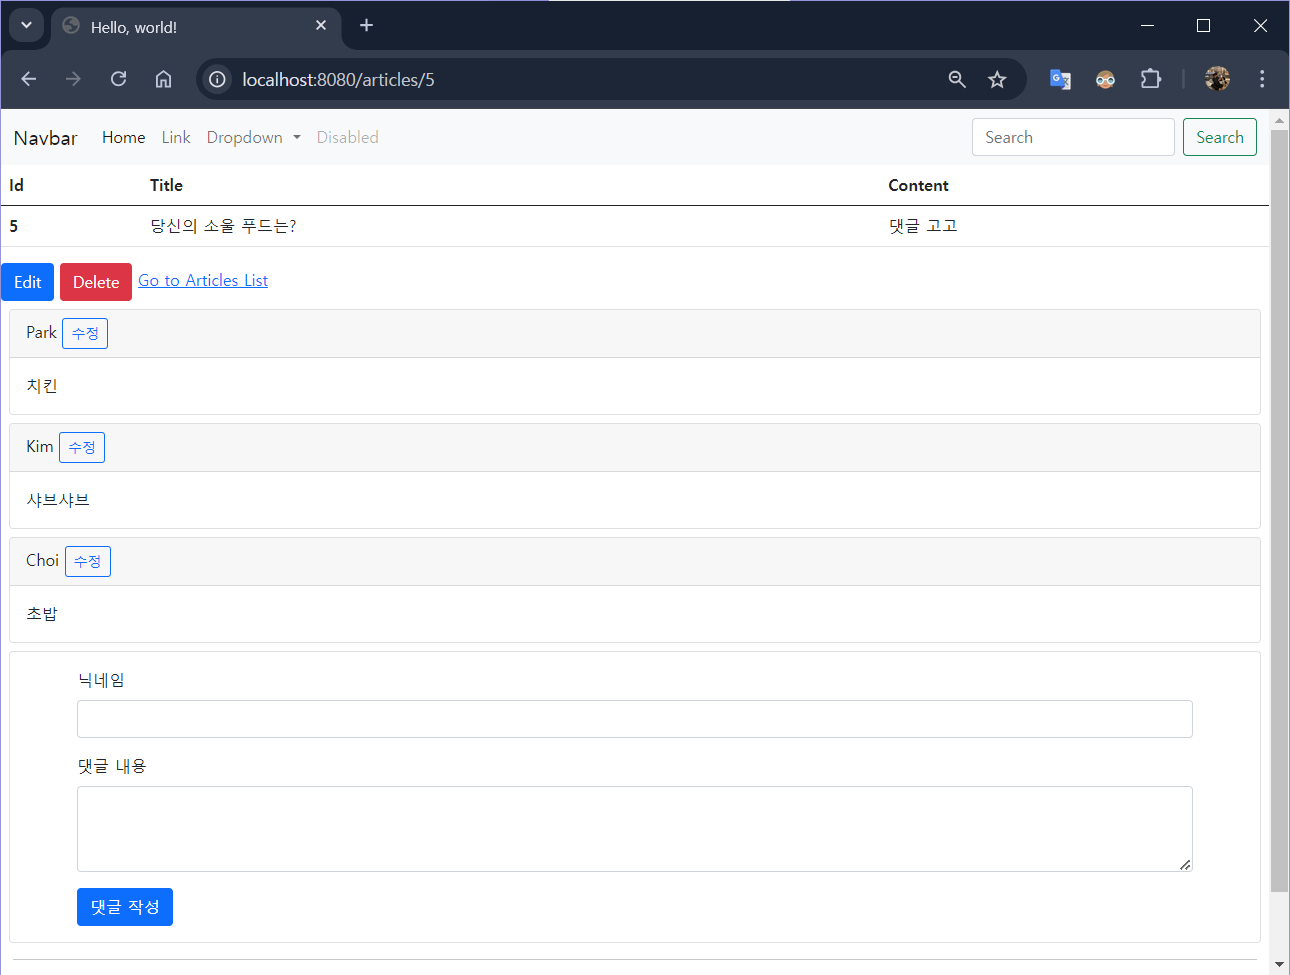Minimize the browser window
Image resolution: width=1290 pixels, height=975 pixels.
point(1147,25)
